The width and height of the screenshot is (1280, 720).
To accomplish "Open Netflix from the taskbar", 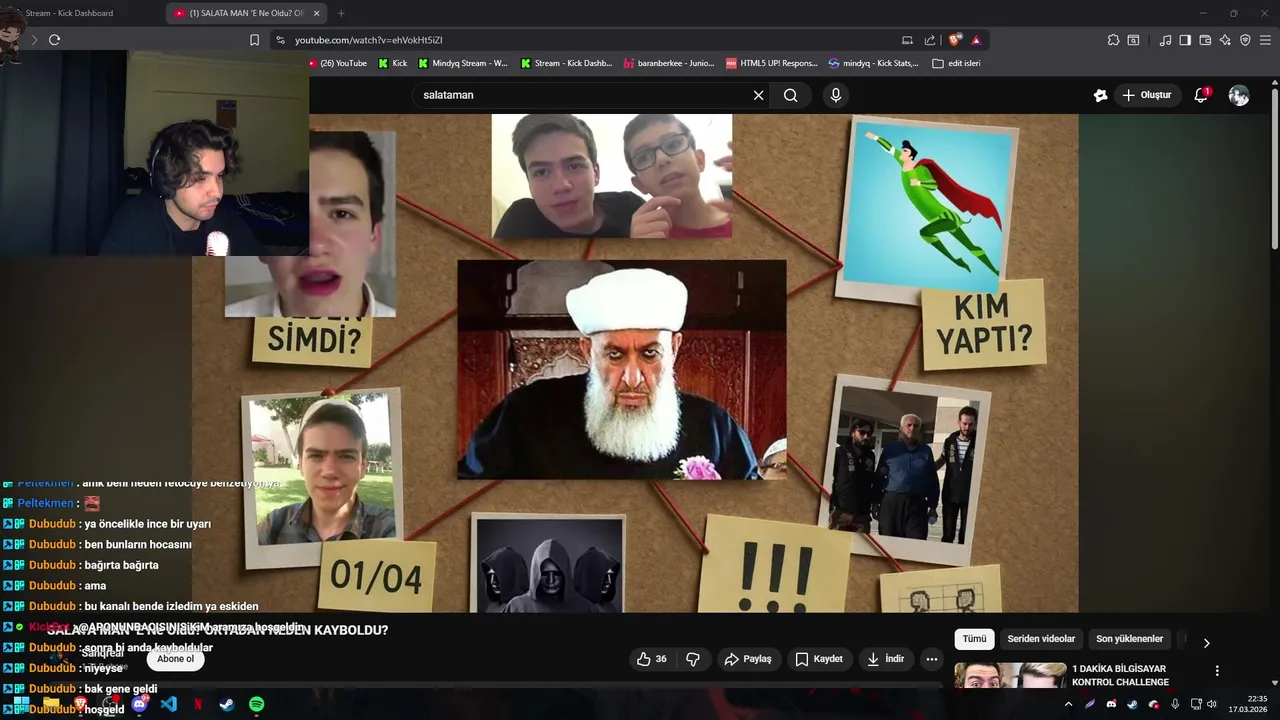I will (x=198, y=705).
